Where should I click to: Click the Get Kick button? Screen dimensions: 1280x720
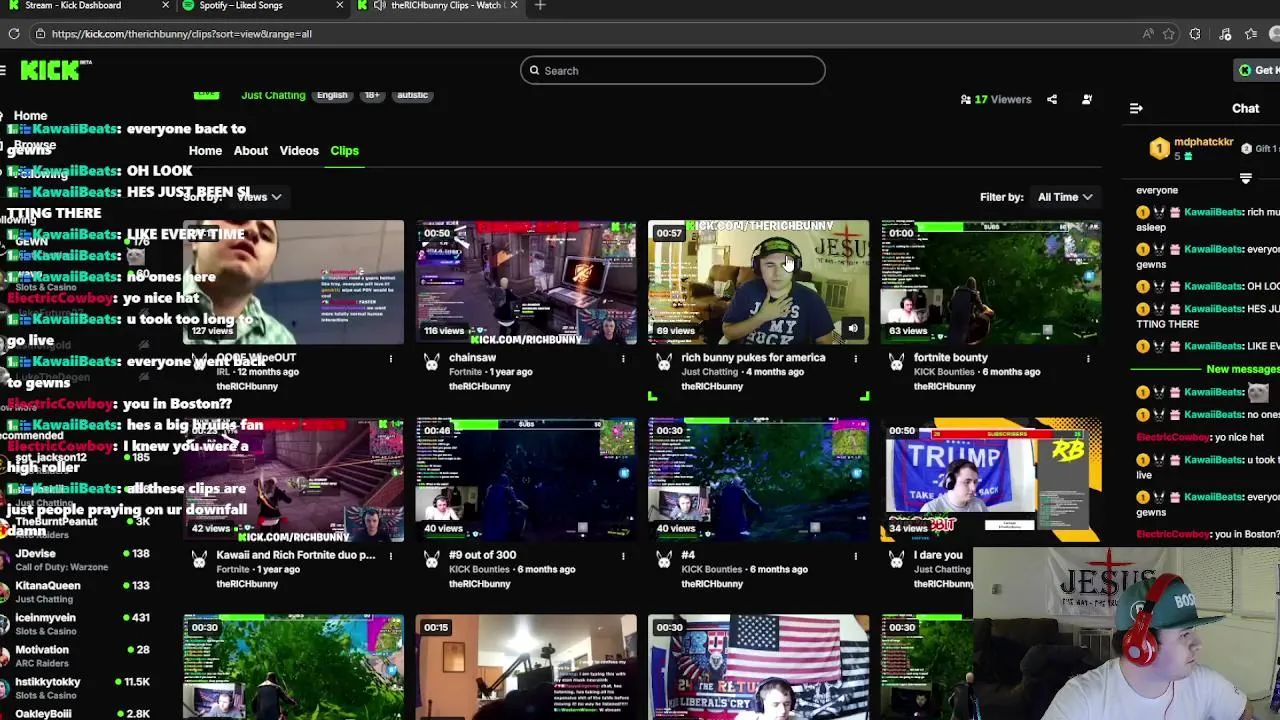[1258, 70]
